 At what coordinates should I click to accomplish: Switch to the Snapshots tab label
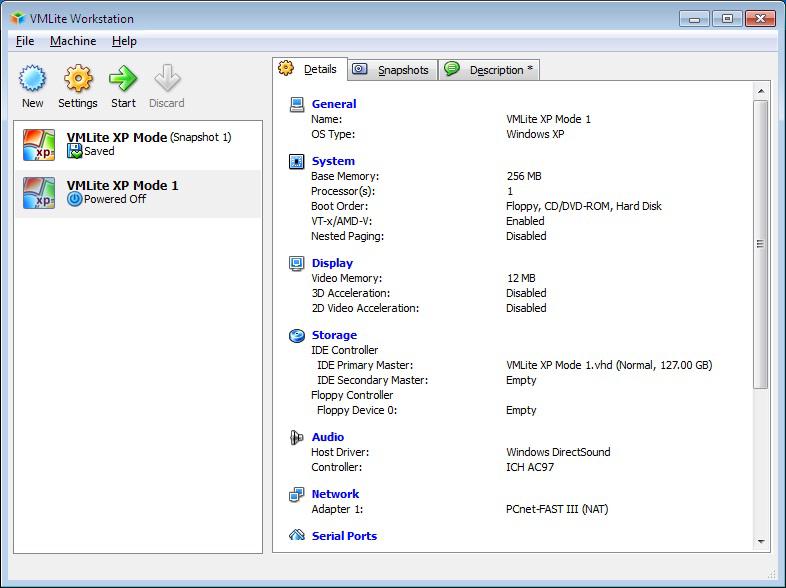404,70
